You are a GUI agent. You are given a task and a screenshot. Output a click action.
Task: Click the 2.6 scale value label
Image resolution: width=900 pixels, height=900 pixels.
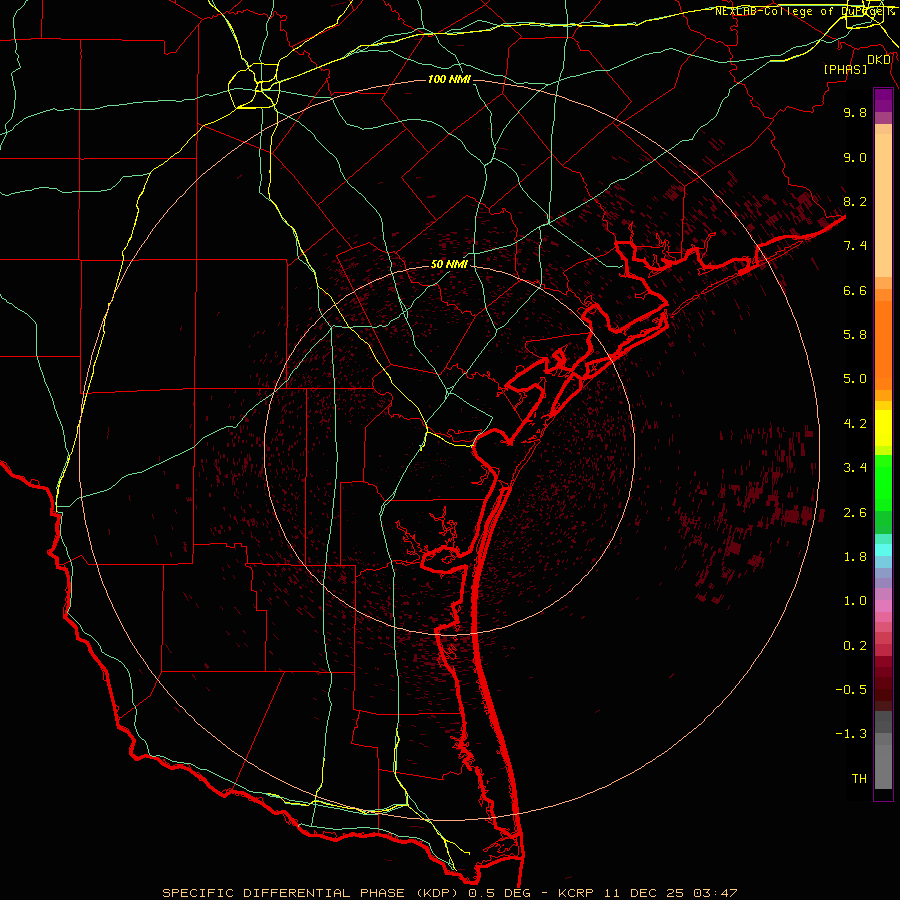[855, 513]
